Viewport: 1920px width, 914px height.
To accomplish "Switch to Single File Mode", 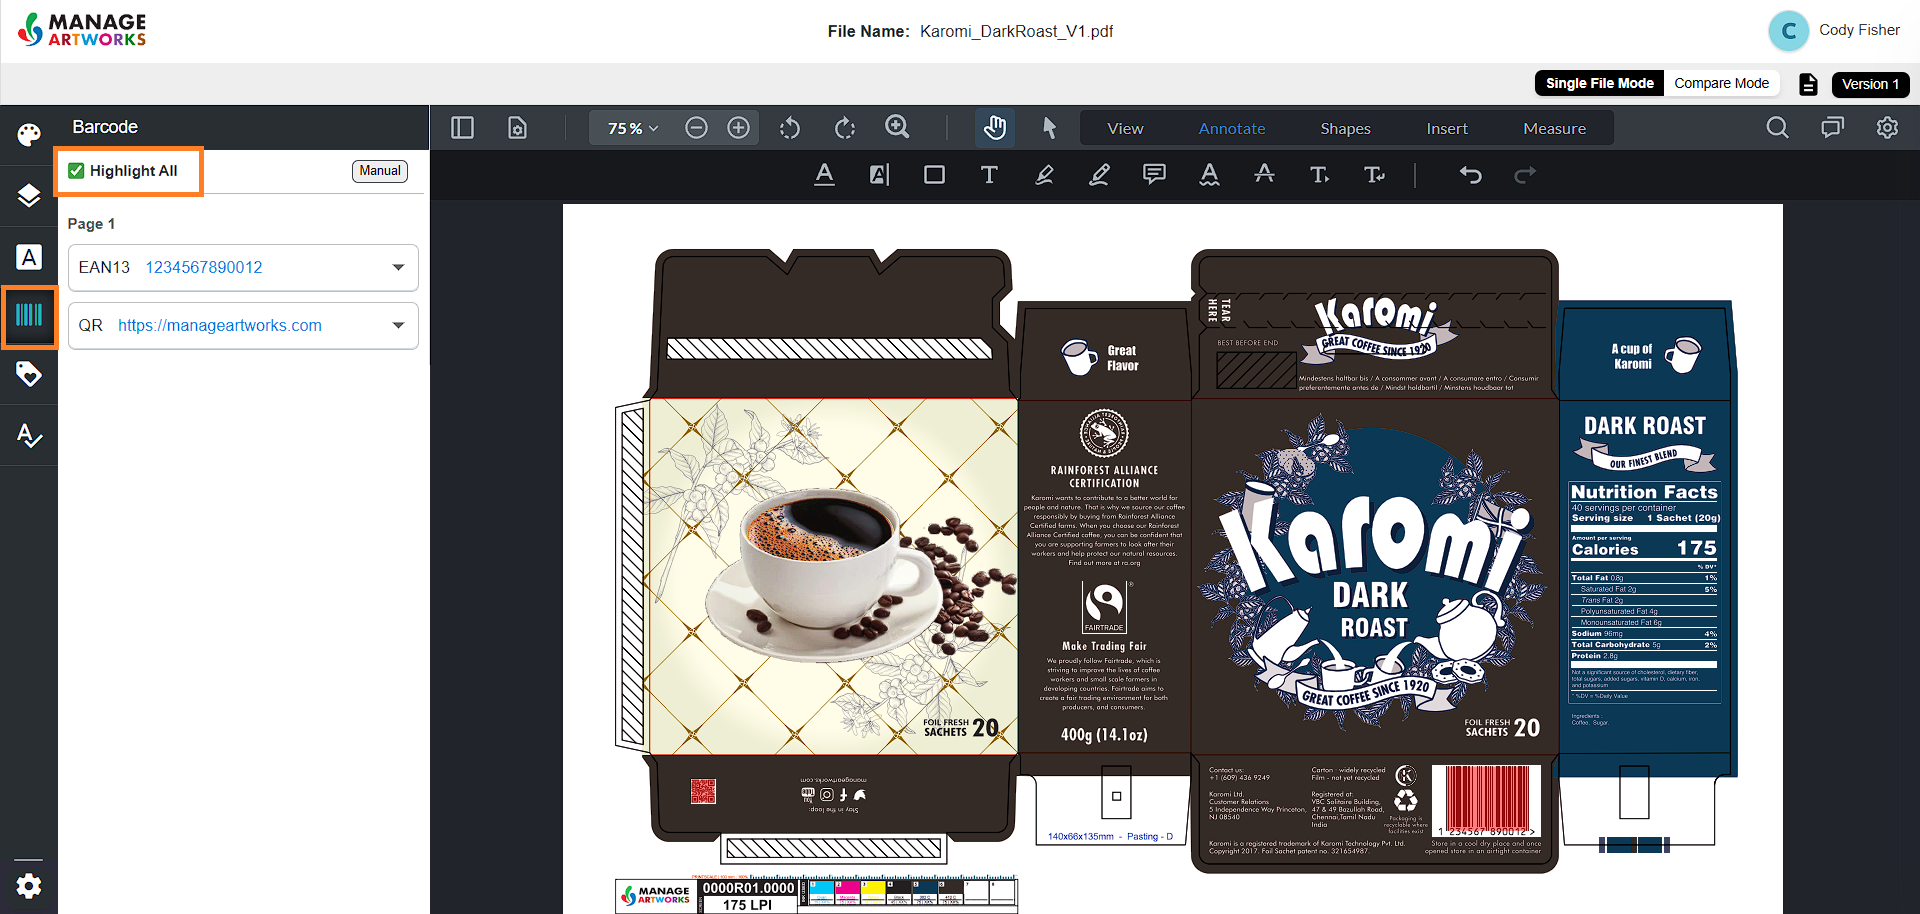I will coord(1599,83).
